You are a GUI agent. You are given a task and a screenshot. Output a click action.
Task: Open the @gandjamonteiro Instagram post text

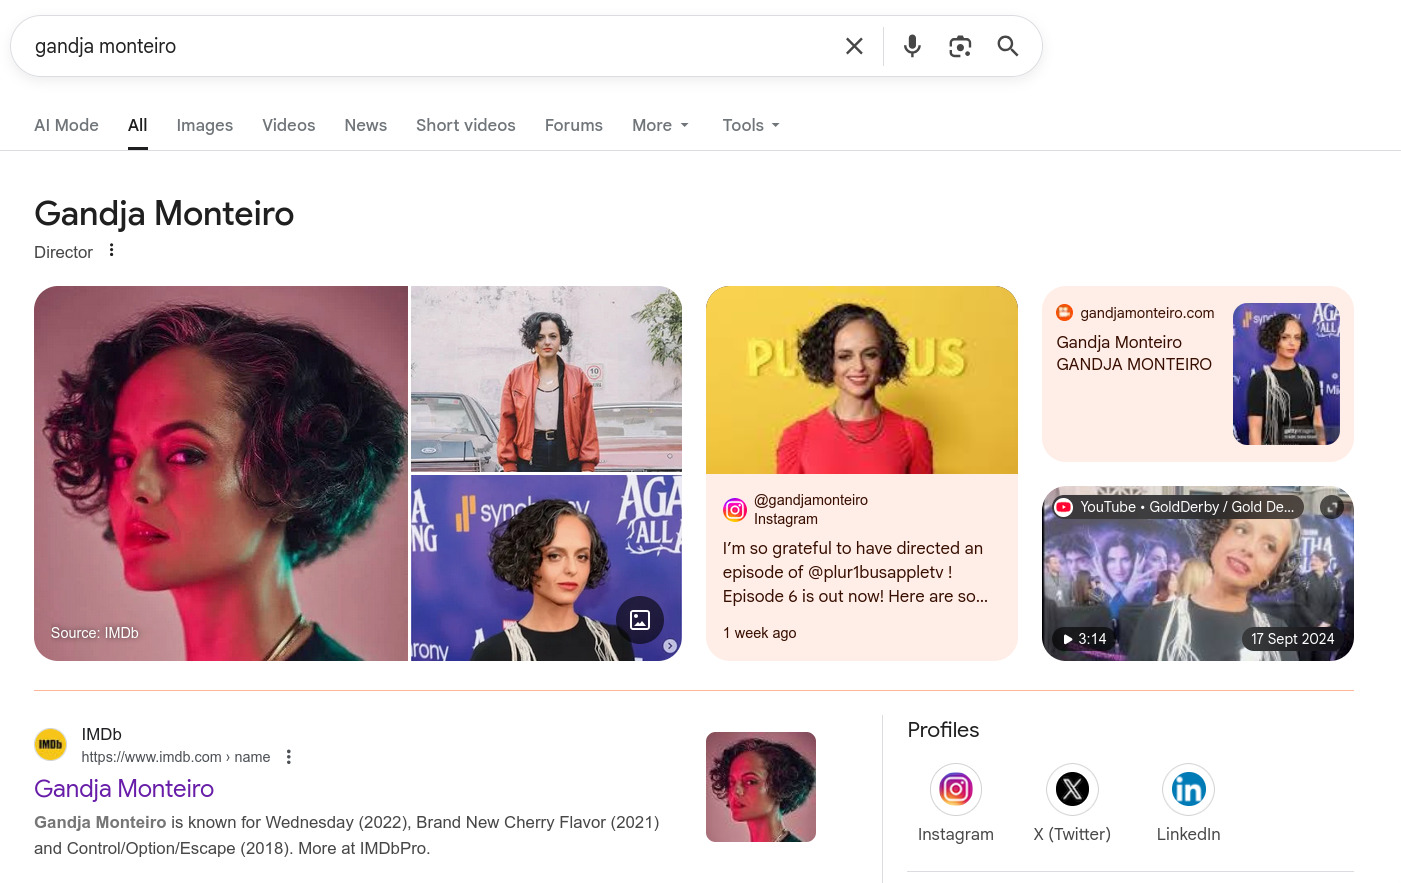(855, 572)
